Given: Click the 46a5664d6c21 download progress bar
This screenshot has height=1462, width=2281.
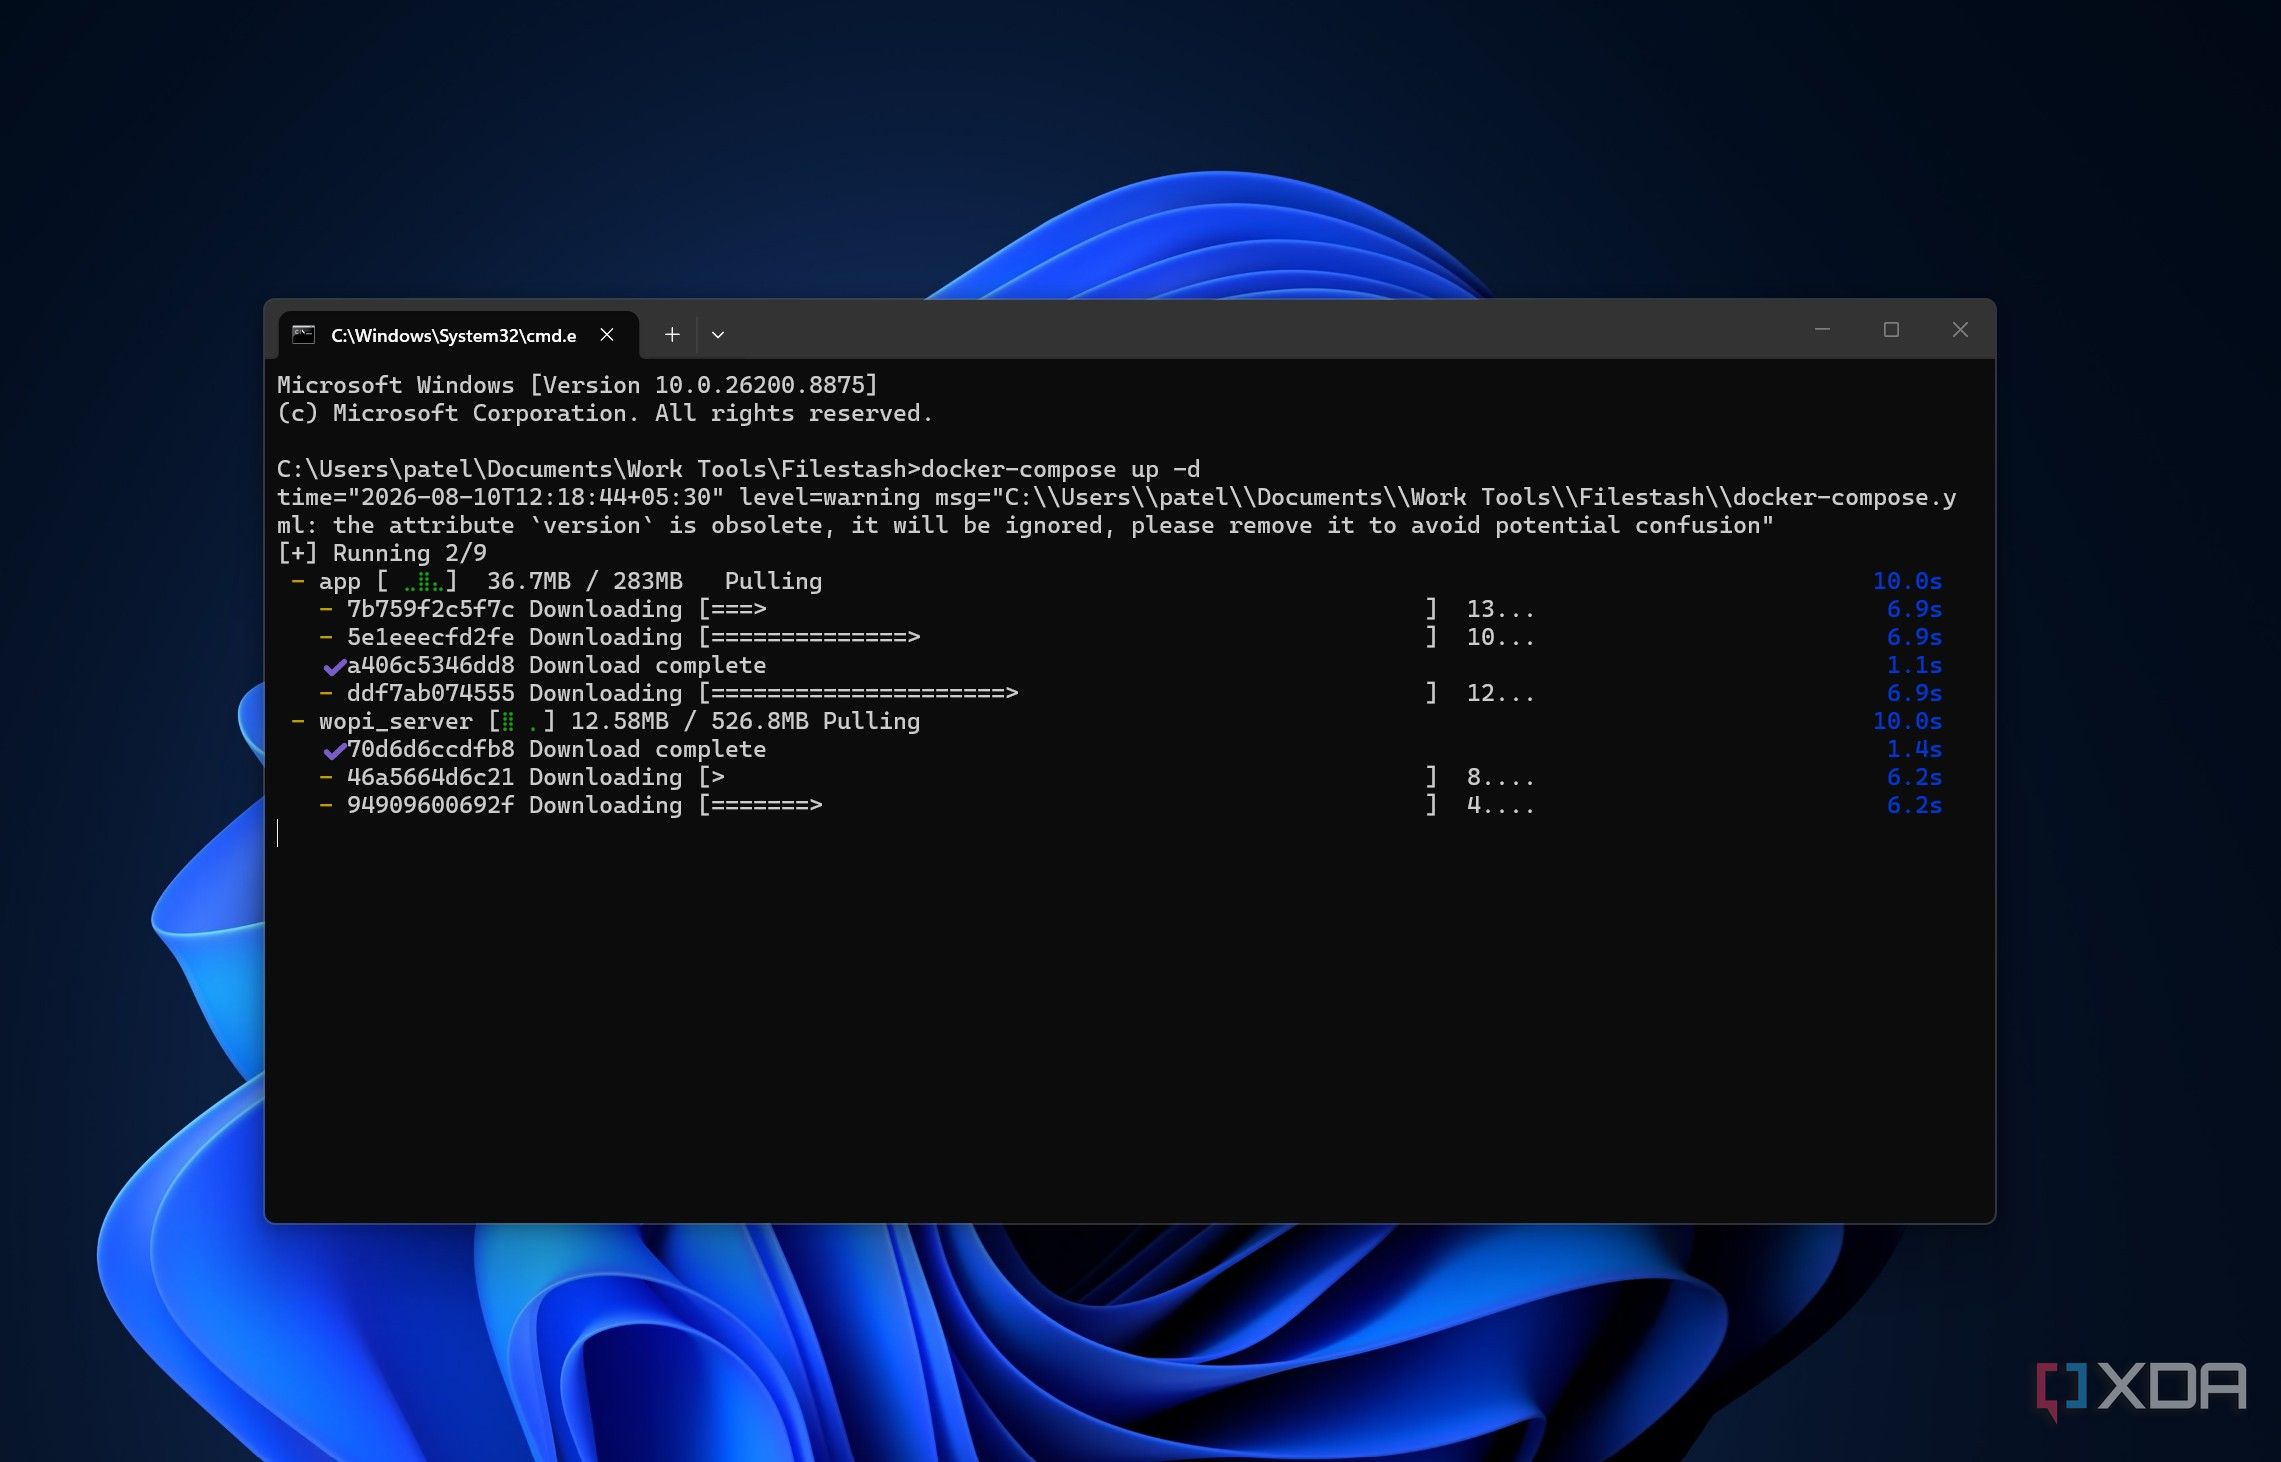Looking at the screenshot, I should 1068,777.
